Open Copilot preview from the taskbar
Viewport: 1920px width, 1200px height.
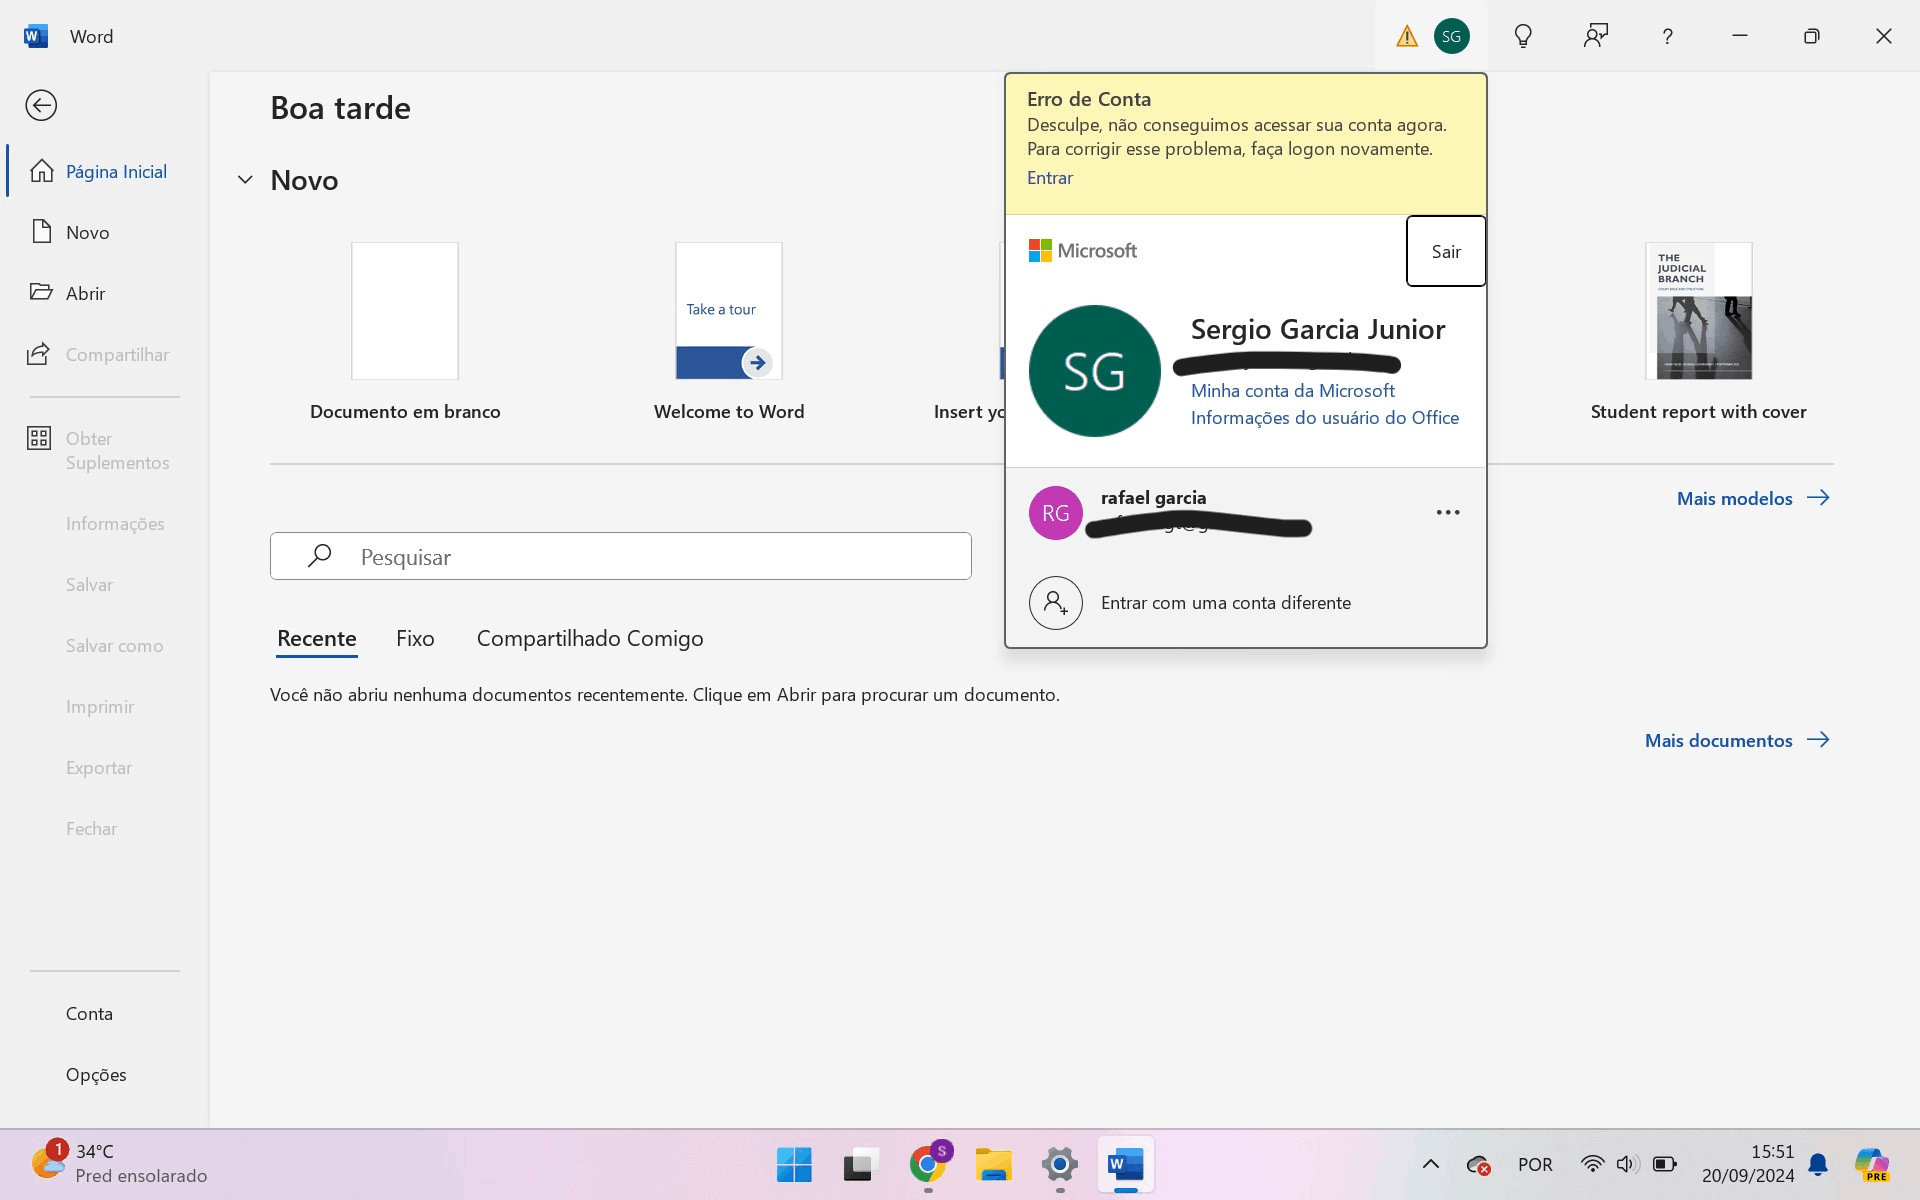[1871, 1164]
